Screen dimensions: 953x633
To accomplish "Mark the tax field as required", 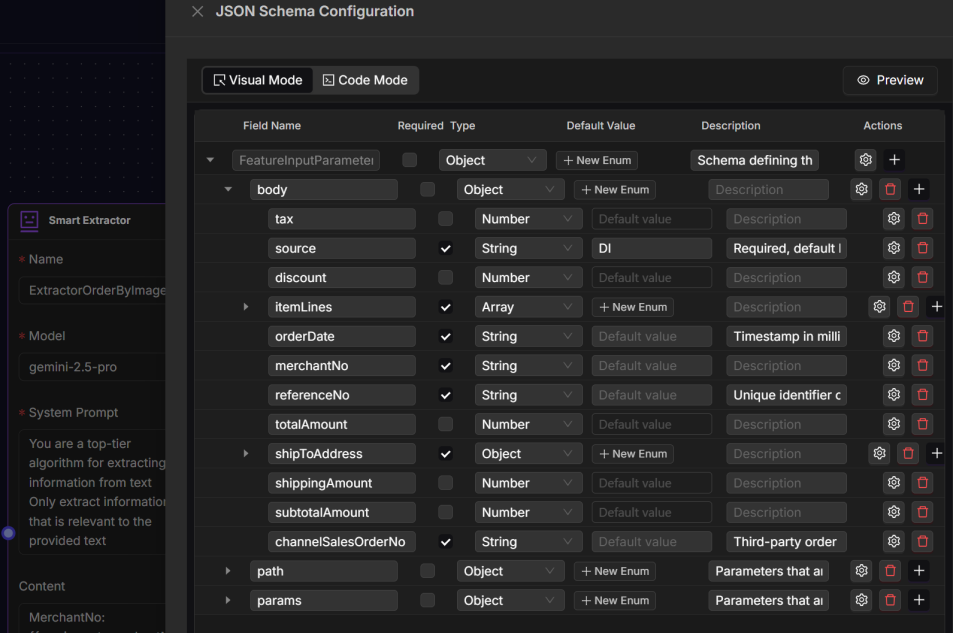I will [443, 218].
